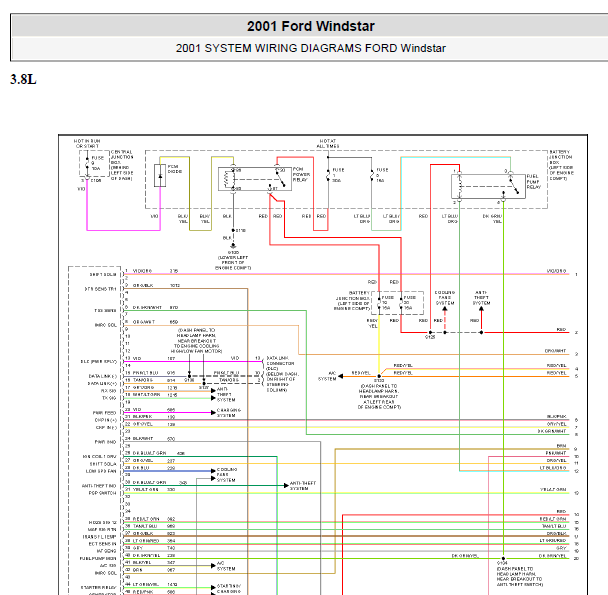This screenshot has width=608, height=595.
Task: Click the "LOW SPD FAN" pin label
Action: (101, 471)
